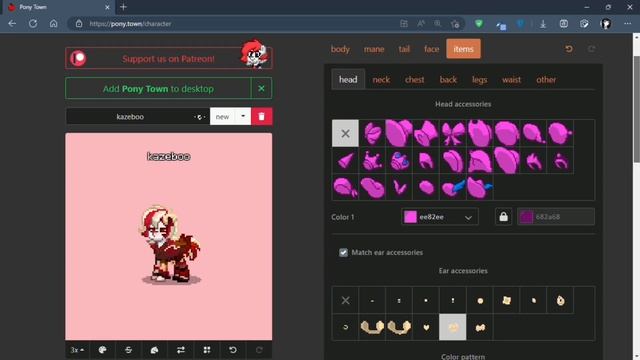
Task: Open the browser three-dots menu
Action: pos(627,24)
